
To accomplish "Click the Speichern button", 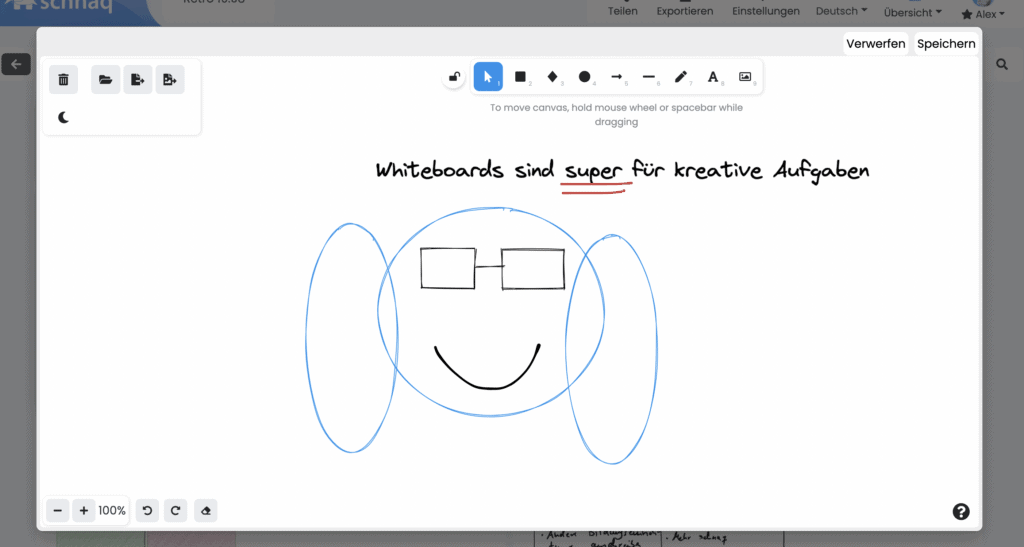I will [x=945, y=43].
